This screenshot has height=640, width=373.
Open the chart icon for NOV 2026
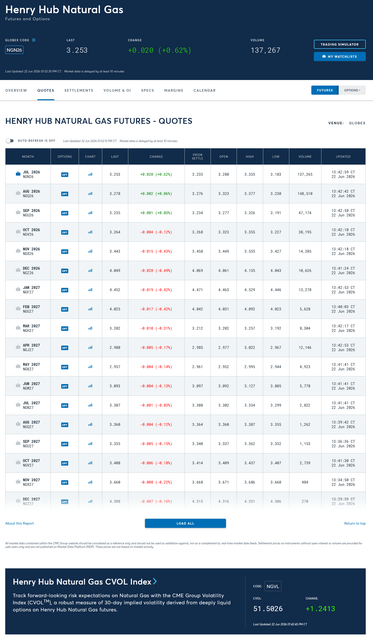tap(90, 251)
